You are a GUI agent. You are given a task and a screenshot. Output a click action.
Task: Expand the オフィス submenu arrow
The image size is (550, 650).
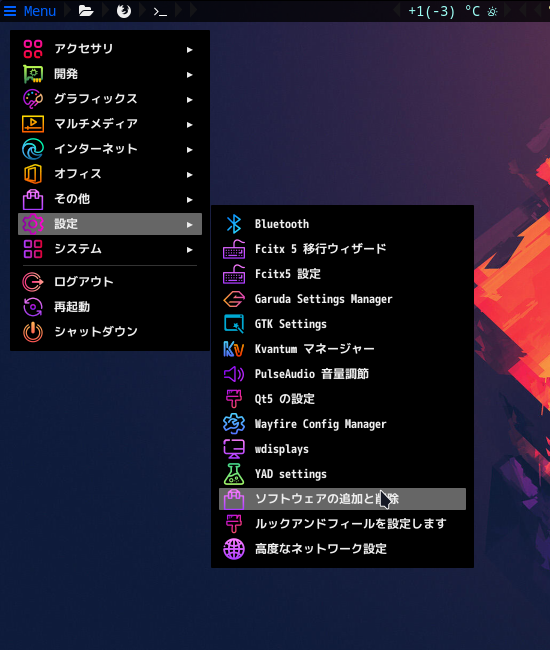pyautogui.click(x=189, y=175)
